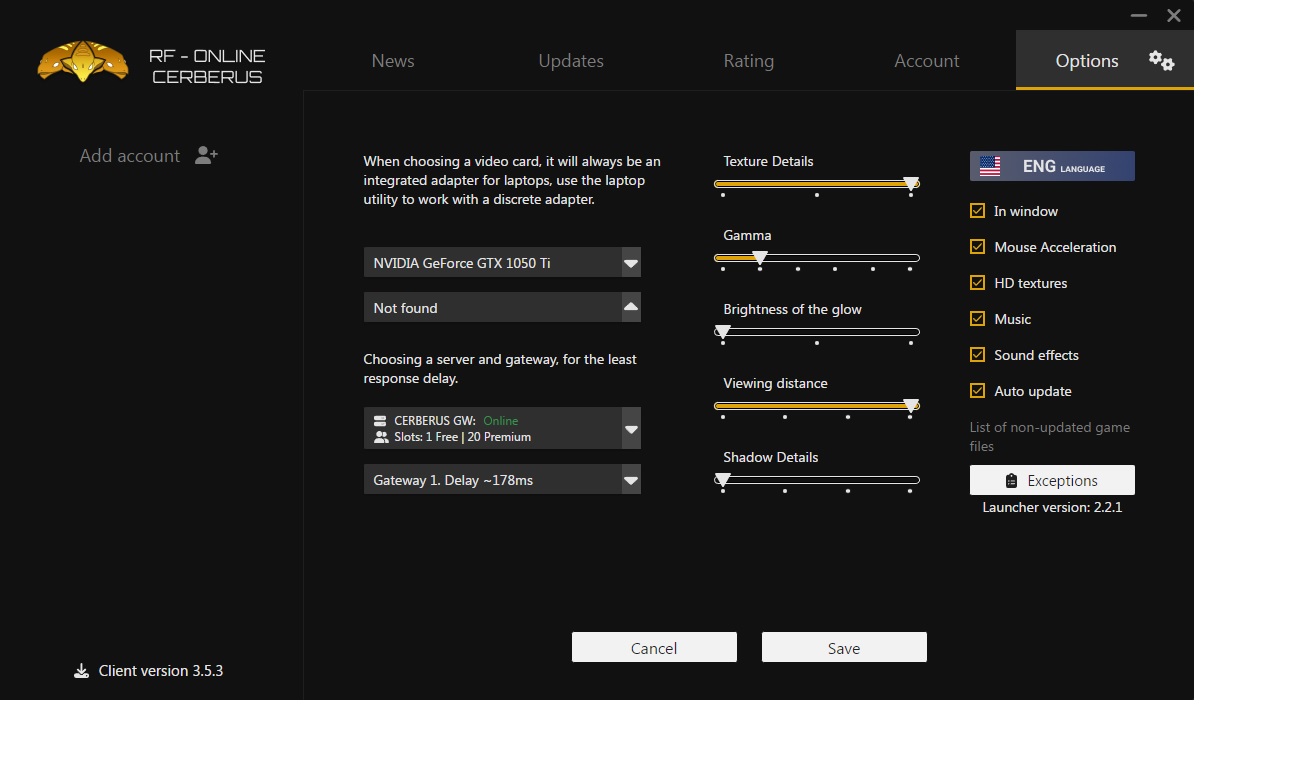Screen dimensions: 1300x780
Task: Click the Viewing distance slider handle
Action: pos(911,406)
